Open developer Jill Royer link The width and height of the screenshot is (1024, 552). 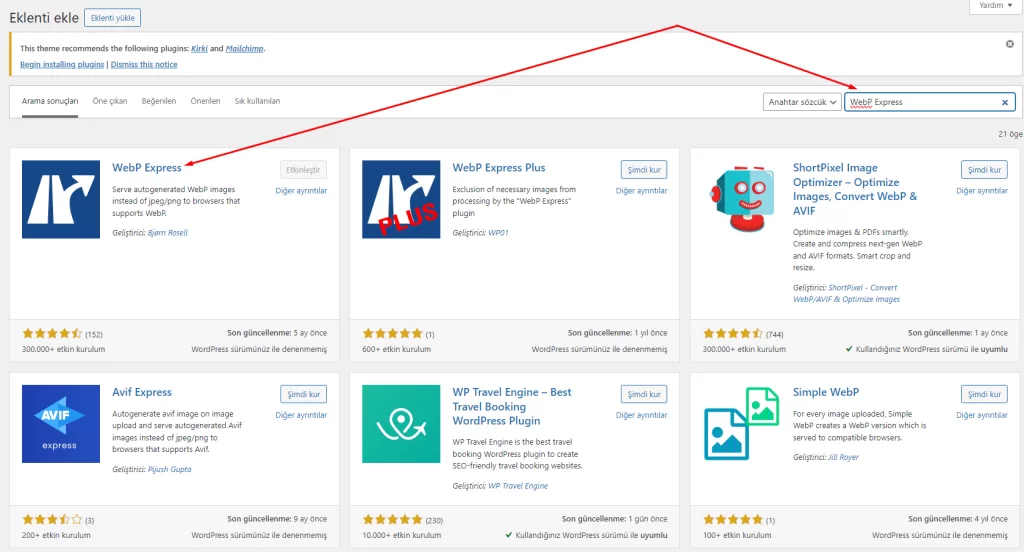pyautogui.click(x=843, y=457)
